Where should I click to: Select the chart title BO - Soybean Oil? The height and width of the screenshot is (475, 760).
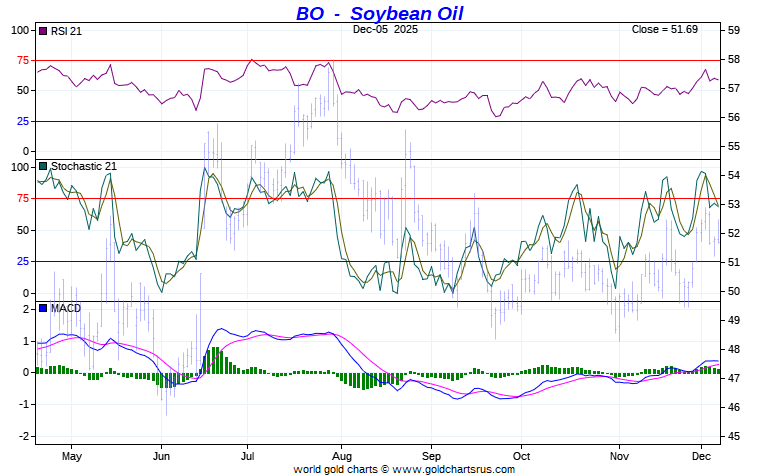380,13
